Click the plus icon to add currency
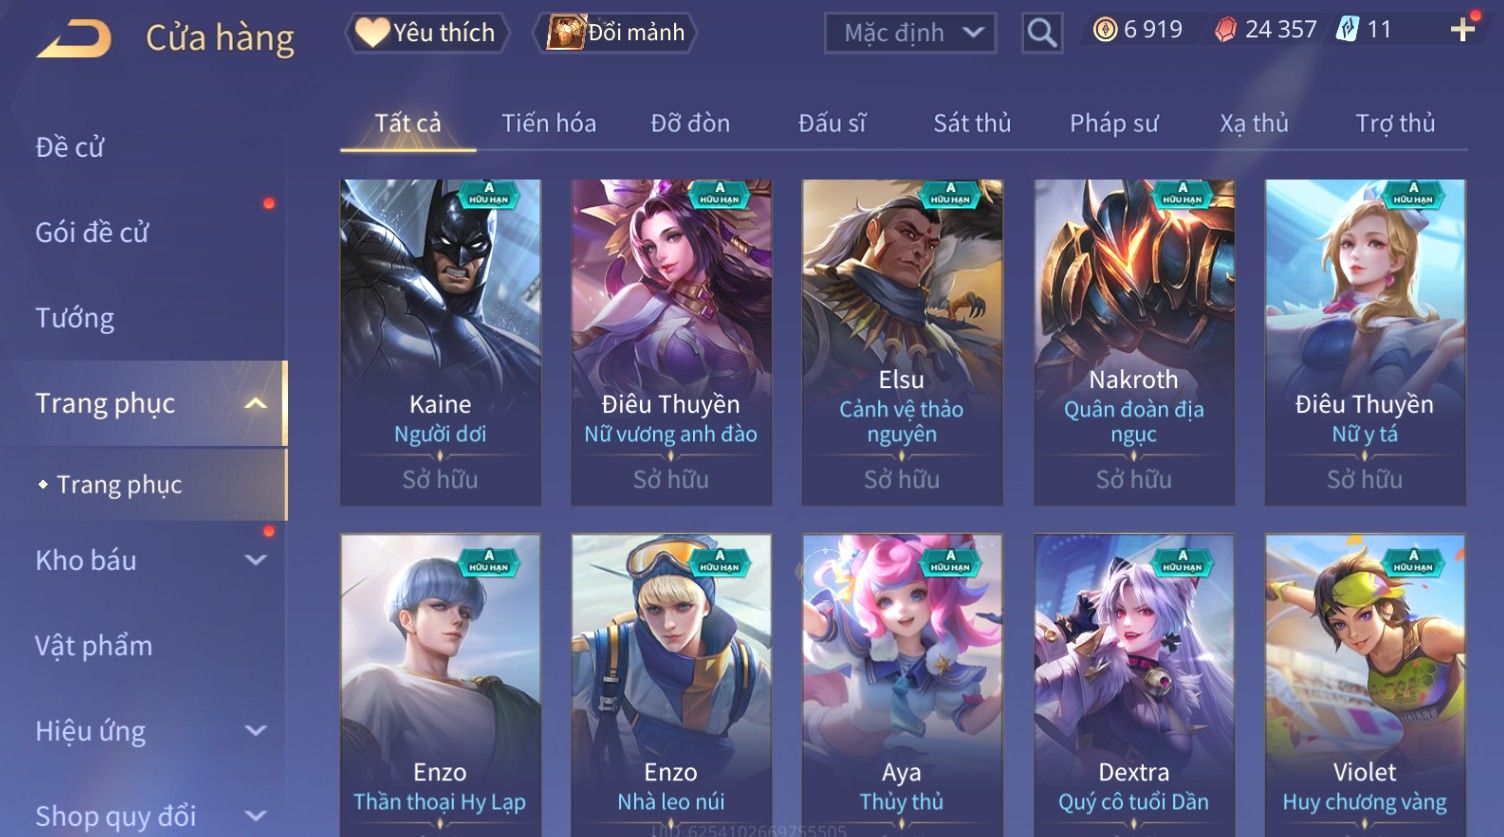Screen dimensions: 1504x837 click(1463, 30)
